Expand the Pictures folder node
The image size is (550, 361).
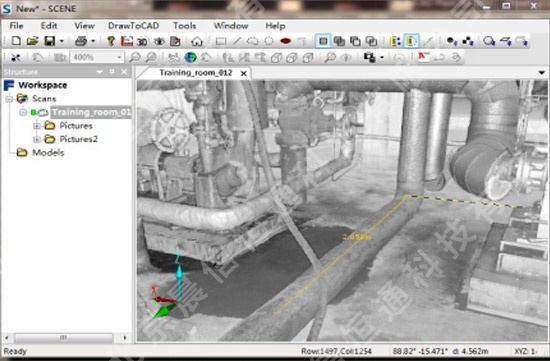36,126
